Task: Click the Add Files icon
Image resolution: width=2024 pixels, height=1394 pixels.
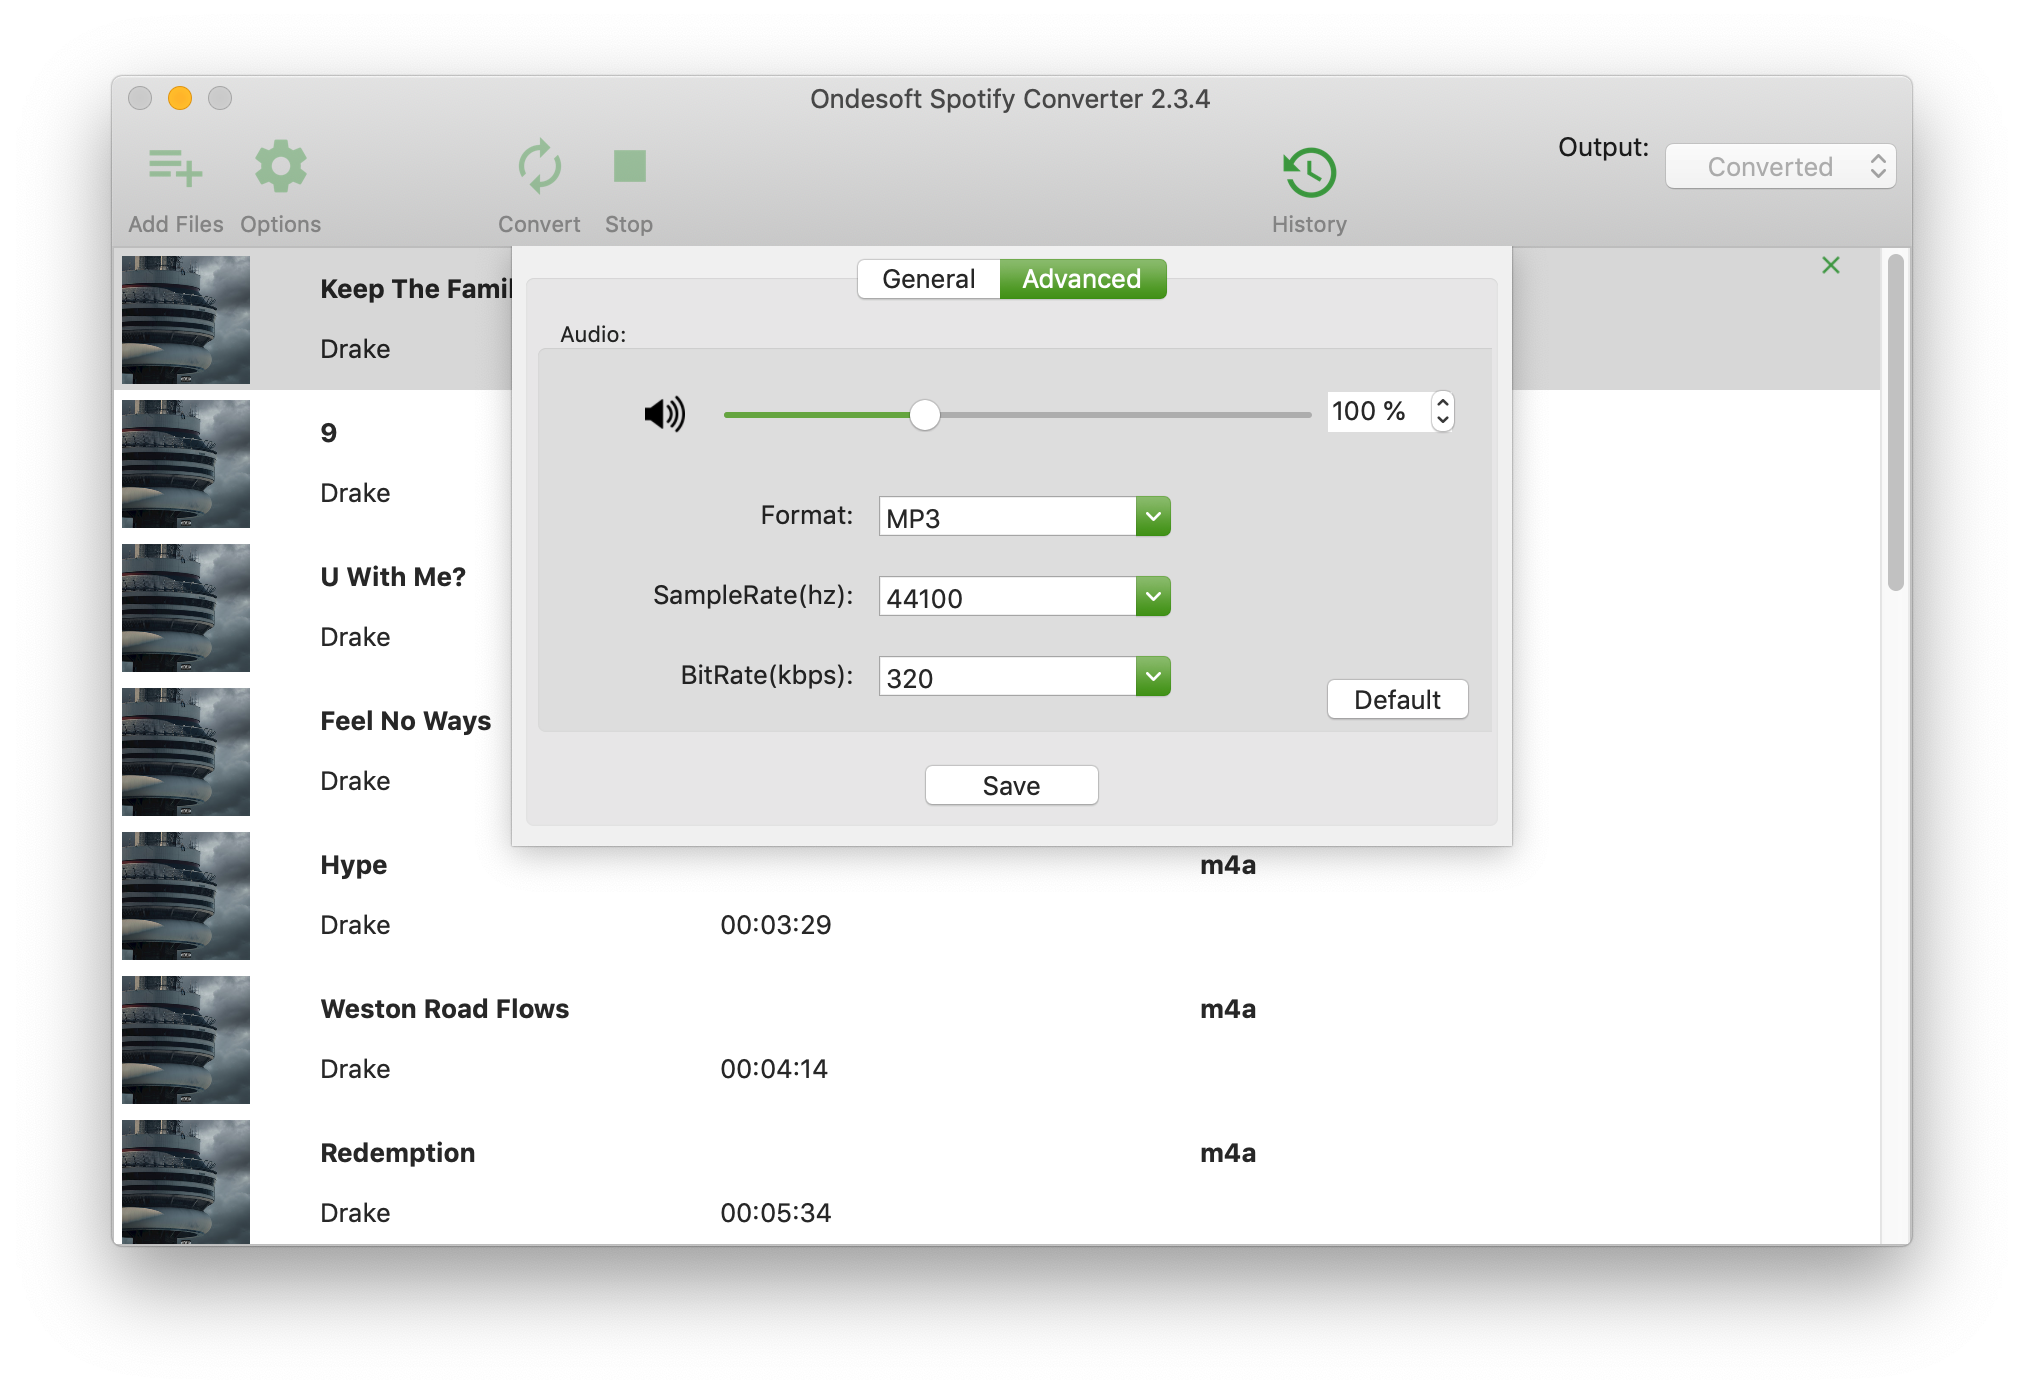Action: [x=174, y=166]
